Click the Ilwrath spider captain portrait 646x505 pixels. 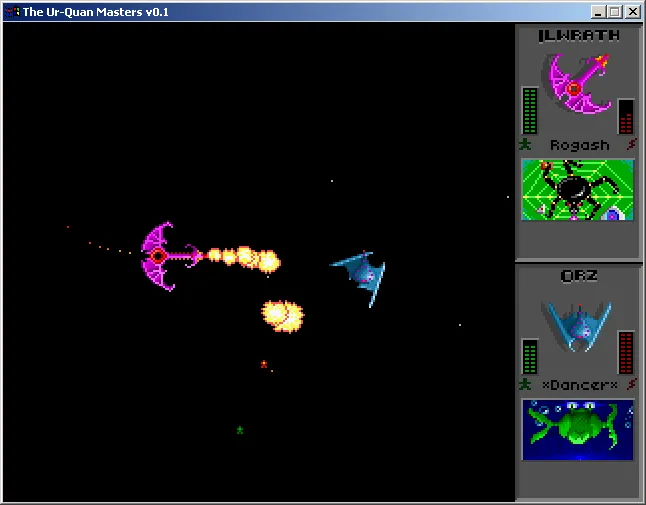tap(578, 190)
